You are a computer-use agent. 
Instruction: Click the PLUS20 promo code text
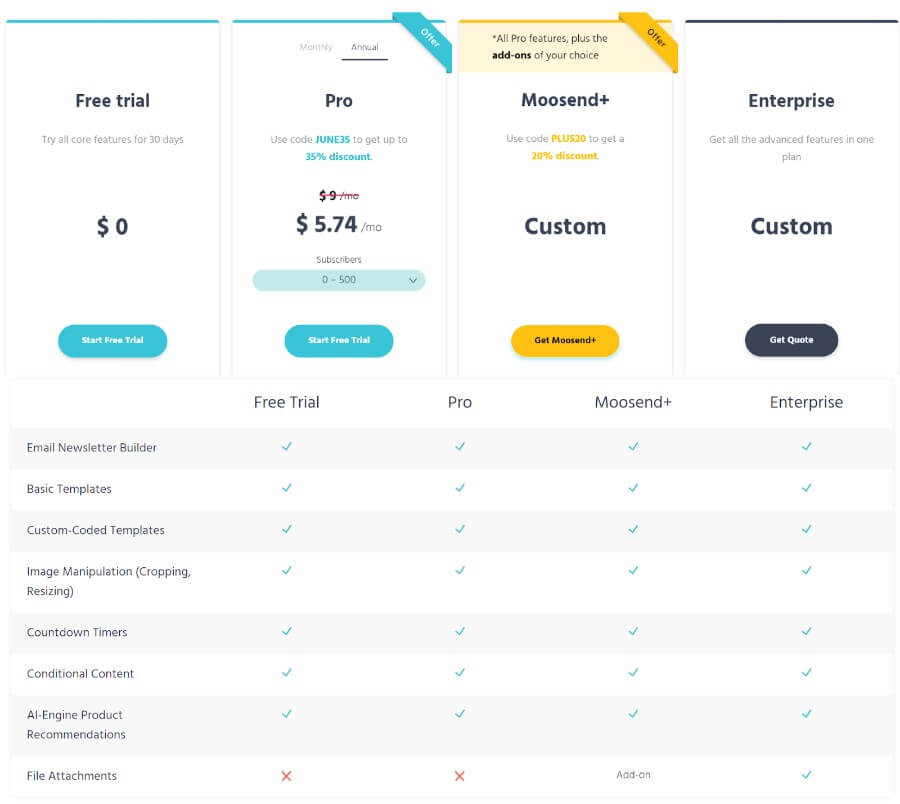(568, 140)
